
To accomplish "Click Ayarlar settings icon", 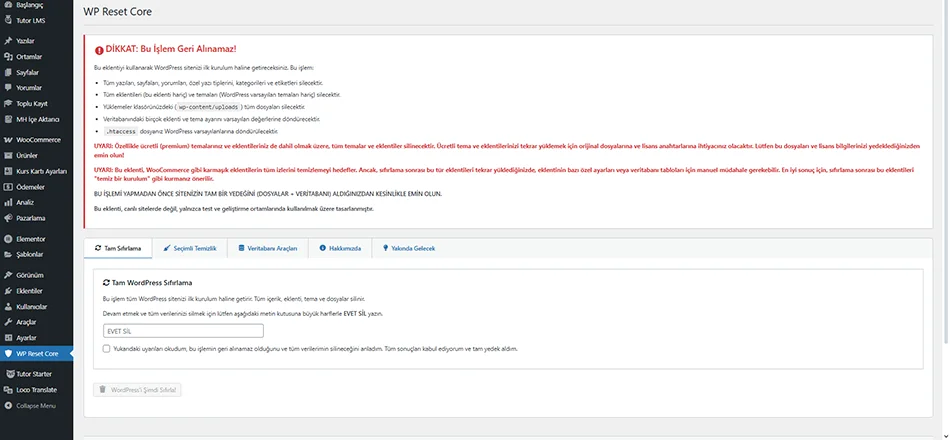I will (x=8, y=338).
